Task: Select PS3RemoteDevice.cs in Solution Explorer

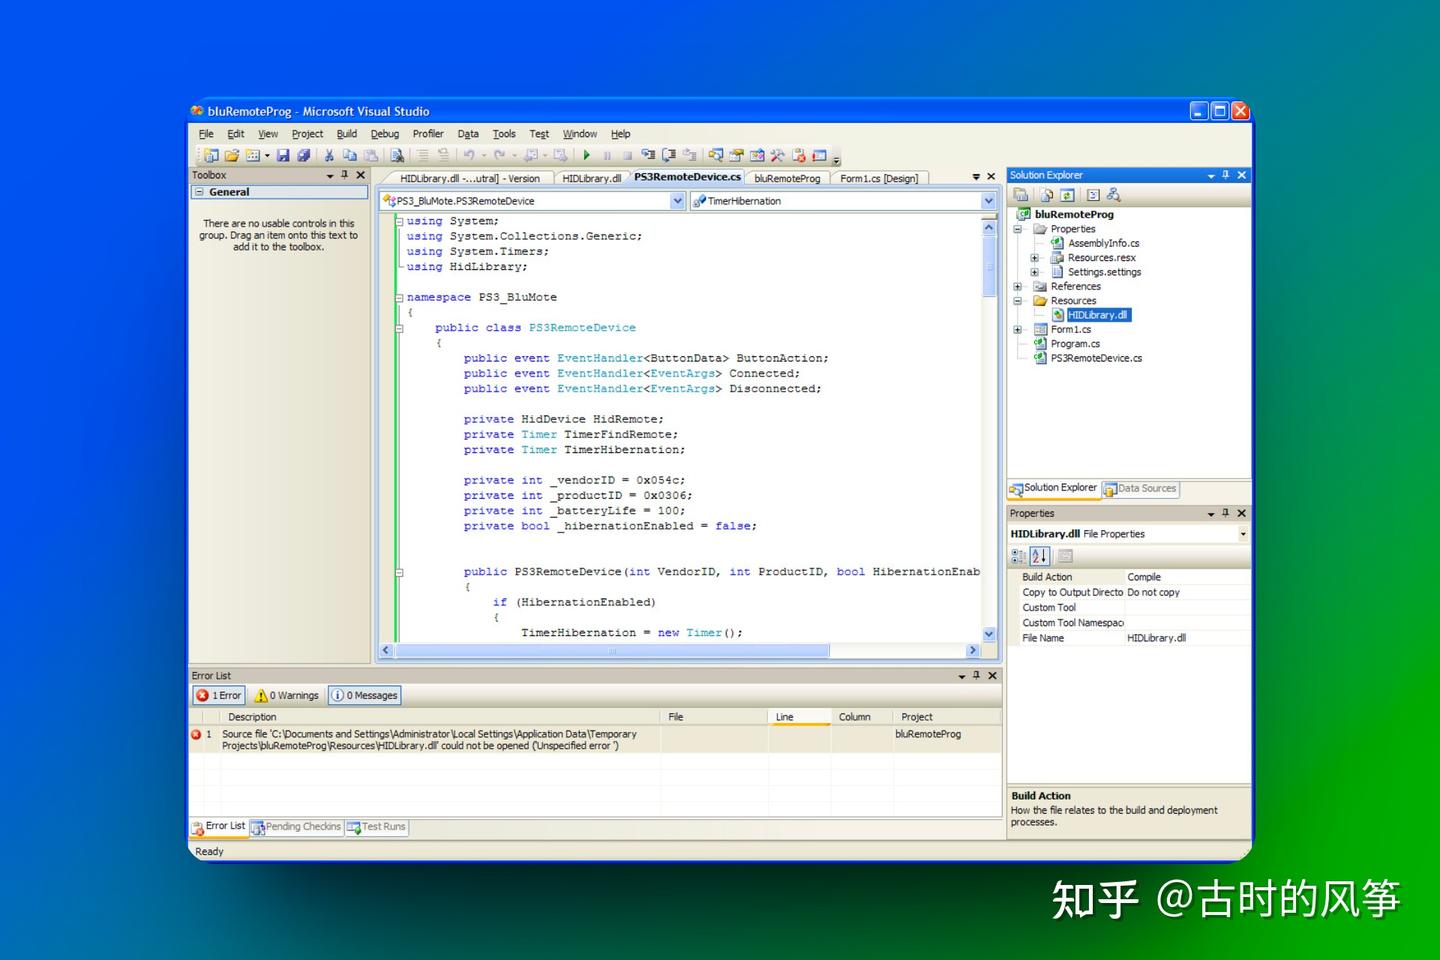Action: click(1096, 358)
